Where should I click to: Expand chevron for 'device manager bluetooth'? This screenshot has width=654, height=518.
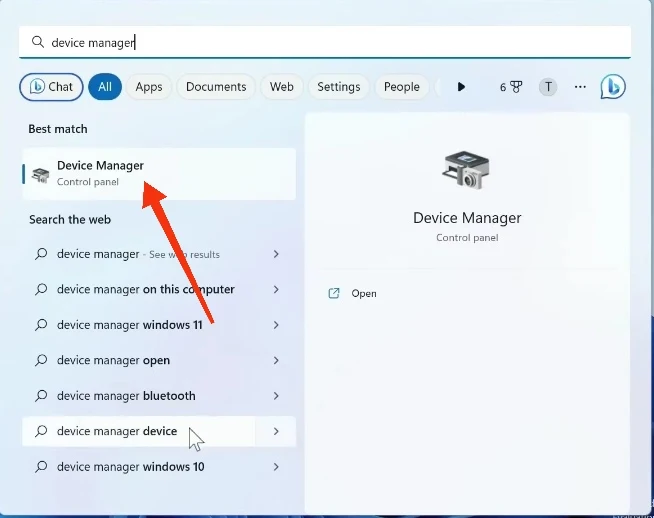point(276,396)
